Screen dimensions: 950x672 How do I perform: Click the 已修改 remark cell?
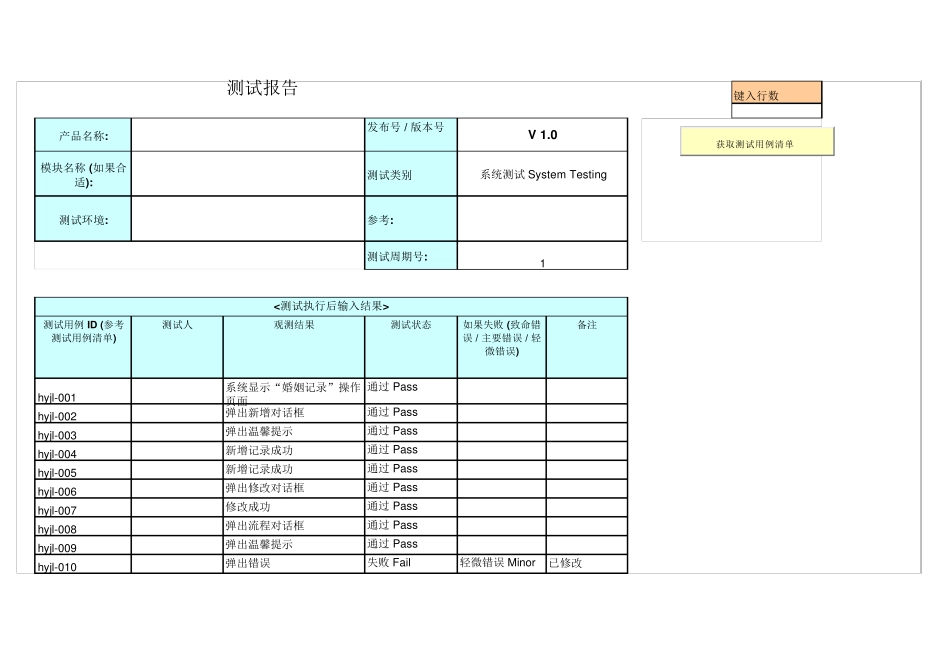coord(586,564)
